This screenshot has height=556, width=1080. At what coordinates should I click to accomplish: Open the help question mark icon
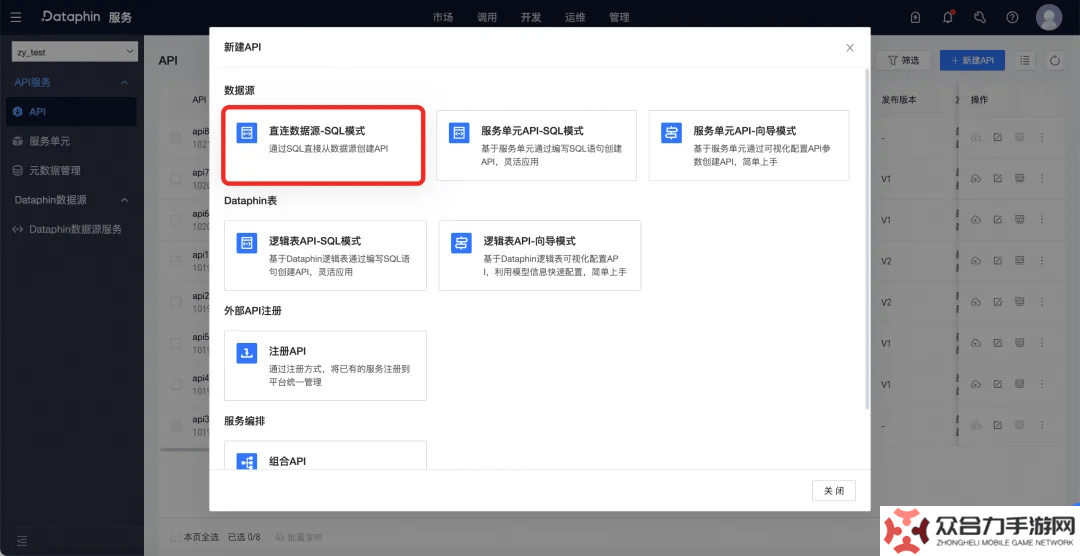[1012, 17]
